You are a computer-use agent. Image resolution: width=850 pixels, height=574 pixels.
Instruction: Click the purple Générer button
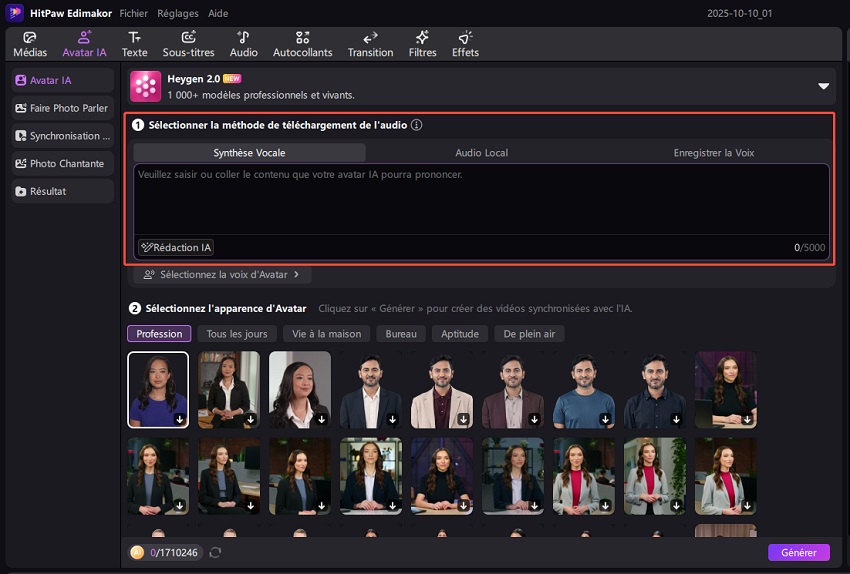coord(798,552)
